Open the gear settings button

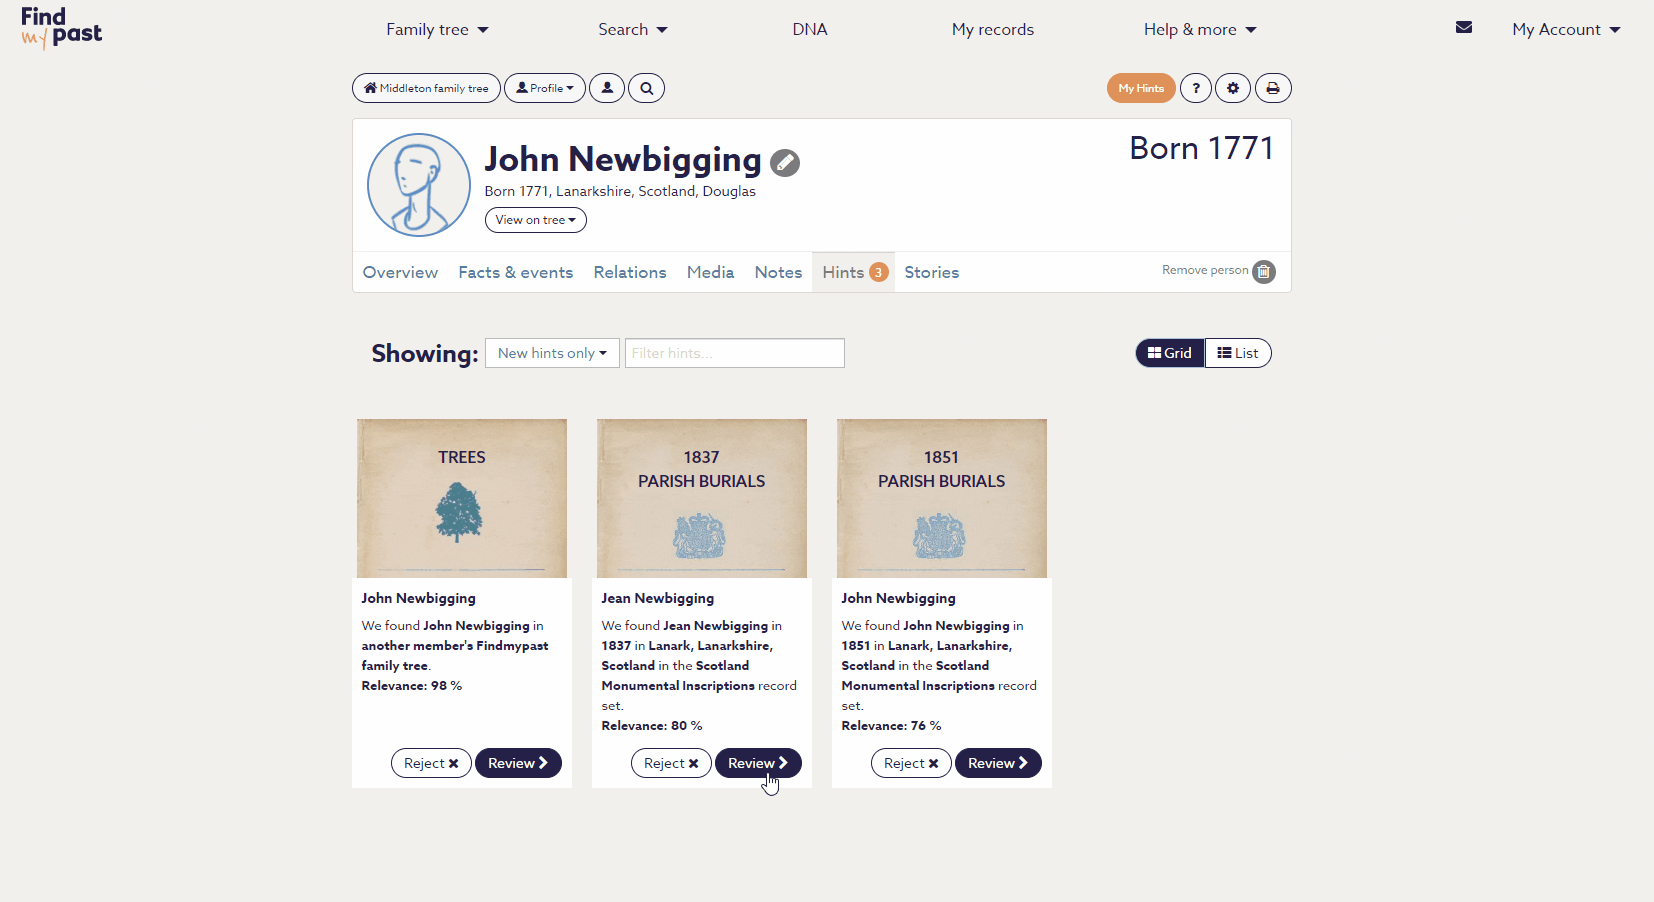[x=1233, y=88]
